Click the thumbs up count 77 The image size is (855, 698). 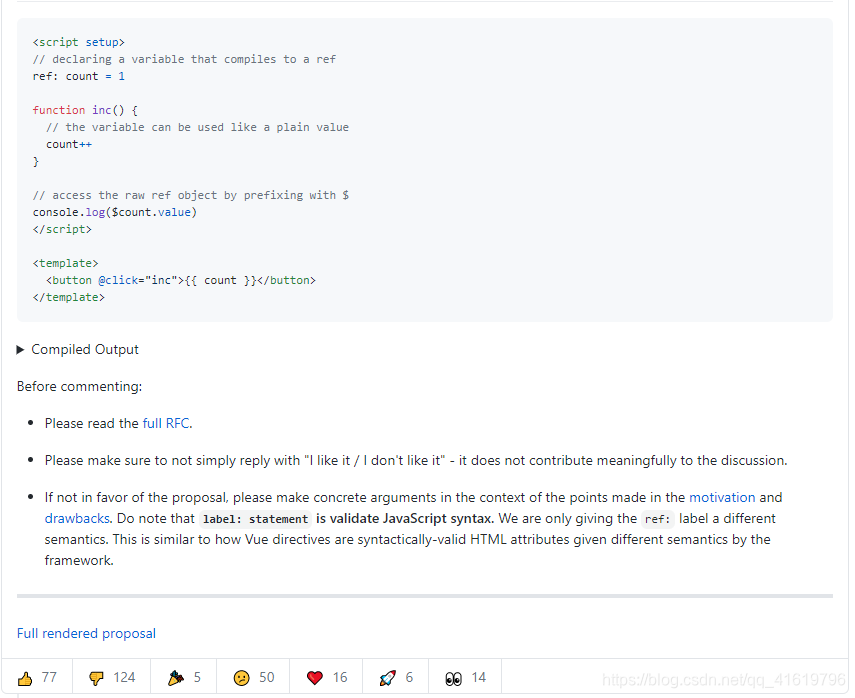[49, 677]
